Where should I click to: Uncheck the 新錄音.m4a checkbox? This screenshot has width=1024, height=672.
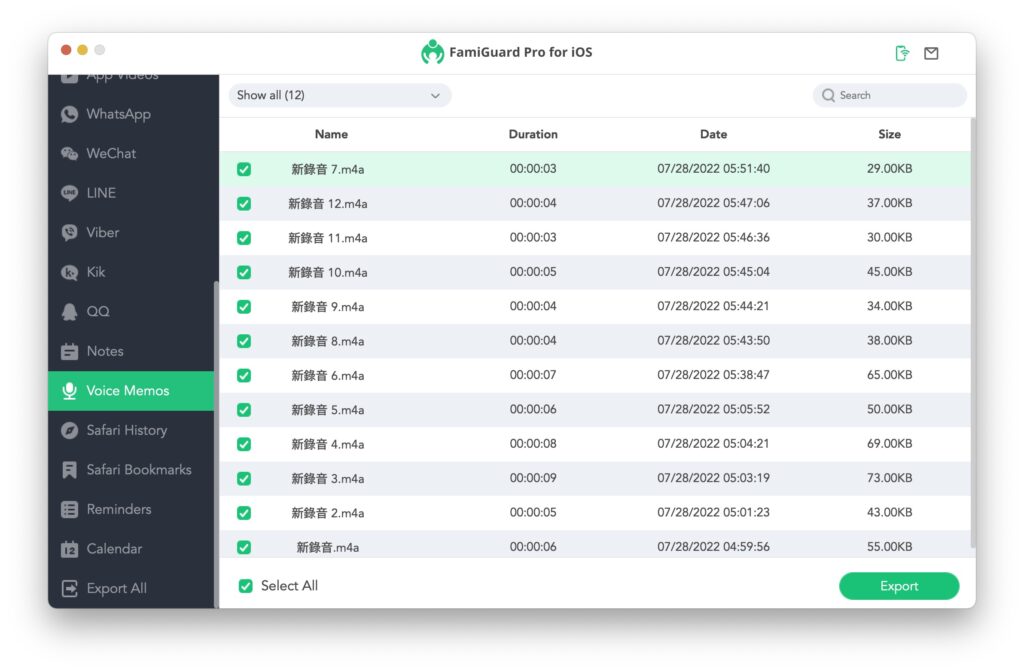pos(244,547)
